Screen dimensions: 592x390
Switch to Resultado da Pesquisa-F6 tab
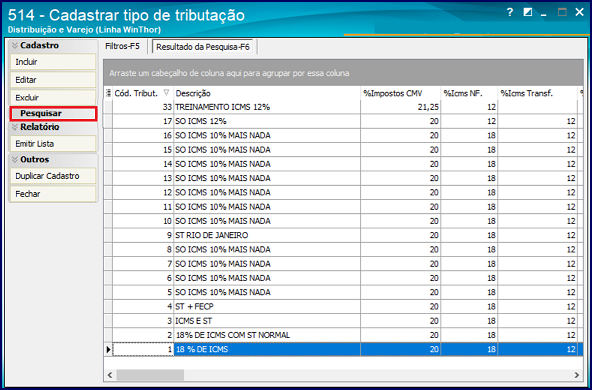[x=203, y=47]
